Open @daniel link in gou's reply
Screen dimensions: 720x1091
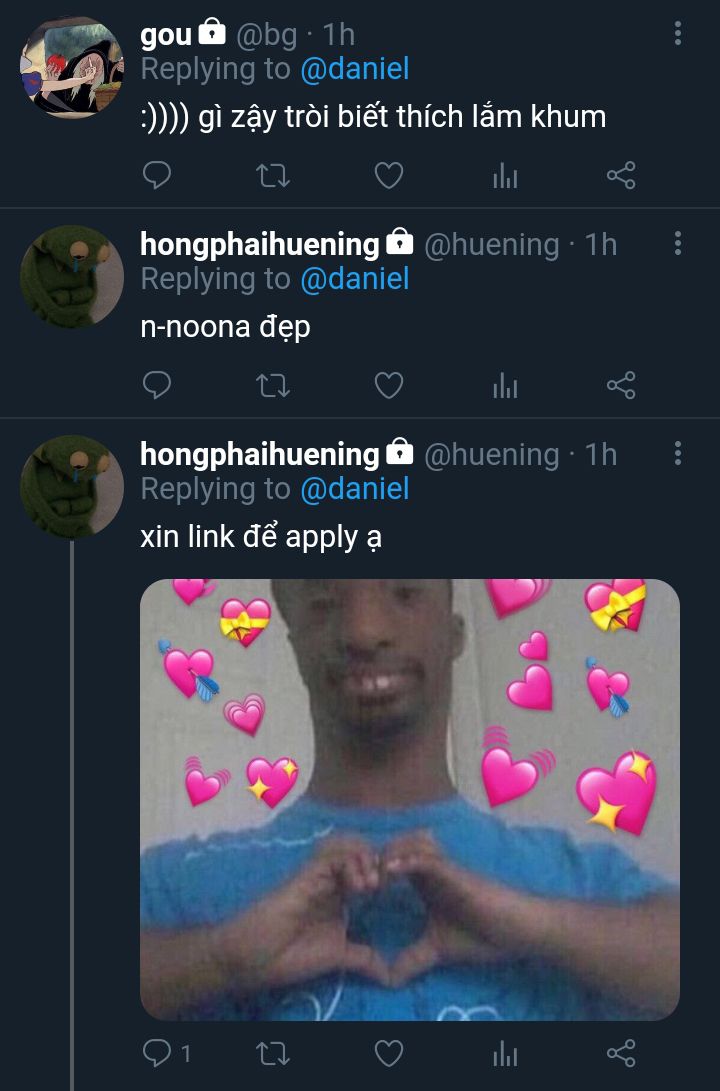coord(355,69)
